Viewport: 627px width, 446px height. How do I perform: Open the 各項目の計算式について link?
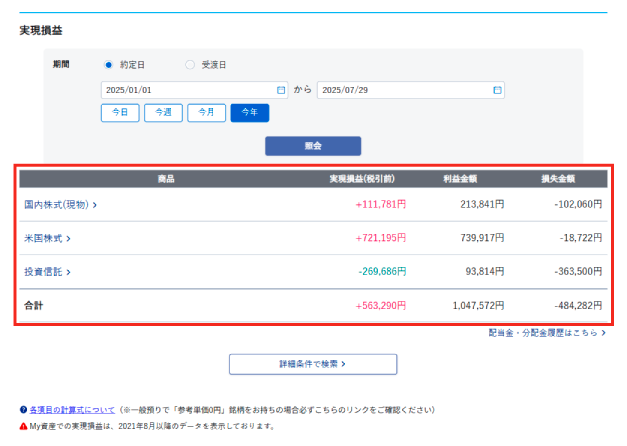click(71, 410)
